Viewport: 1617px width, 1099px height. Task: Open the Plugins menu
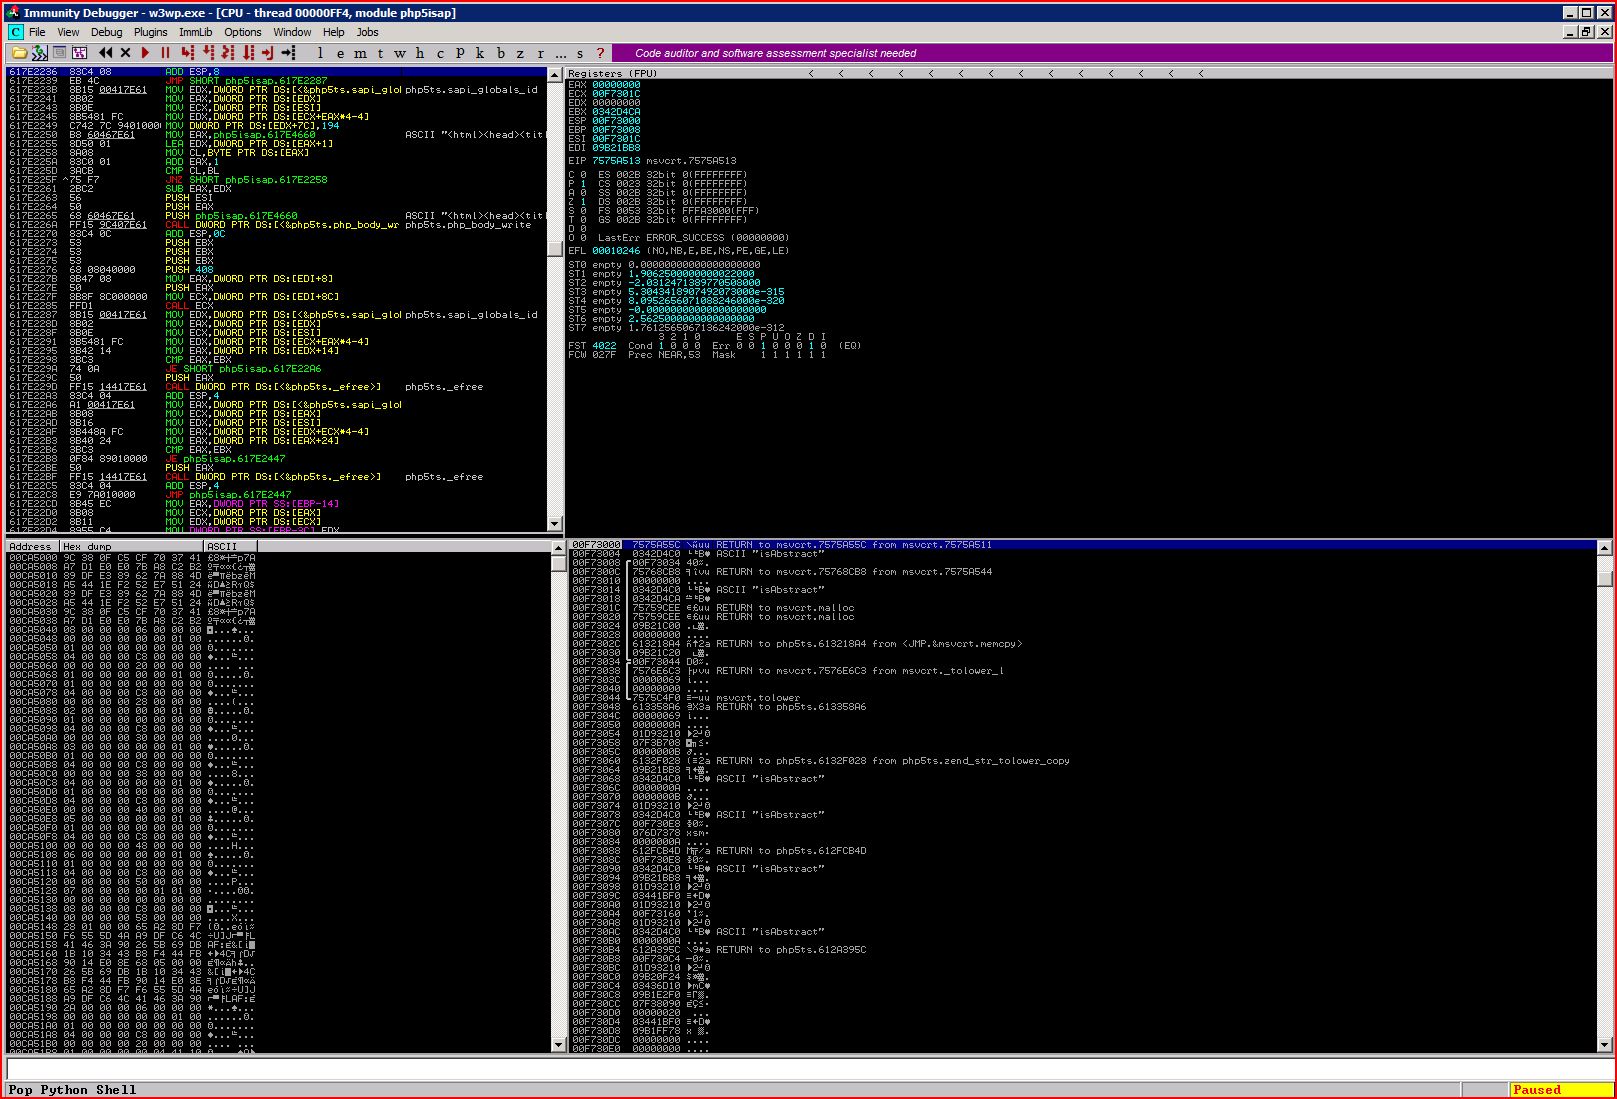tap(151, 32)
